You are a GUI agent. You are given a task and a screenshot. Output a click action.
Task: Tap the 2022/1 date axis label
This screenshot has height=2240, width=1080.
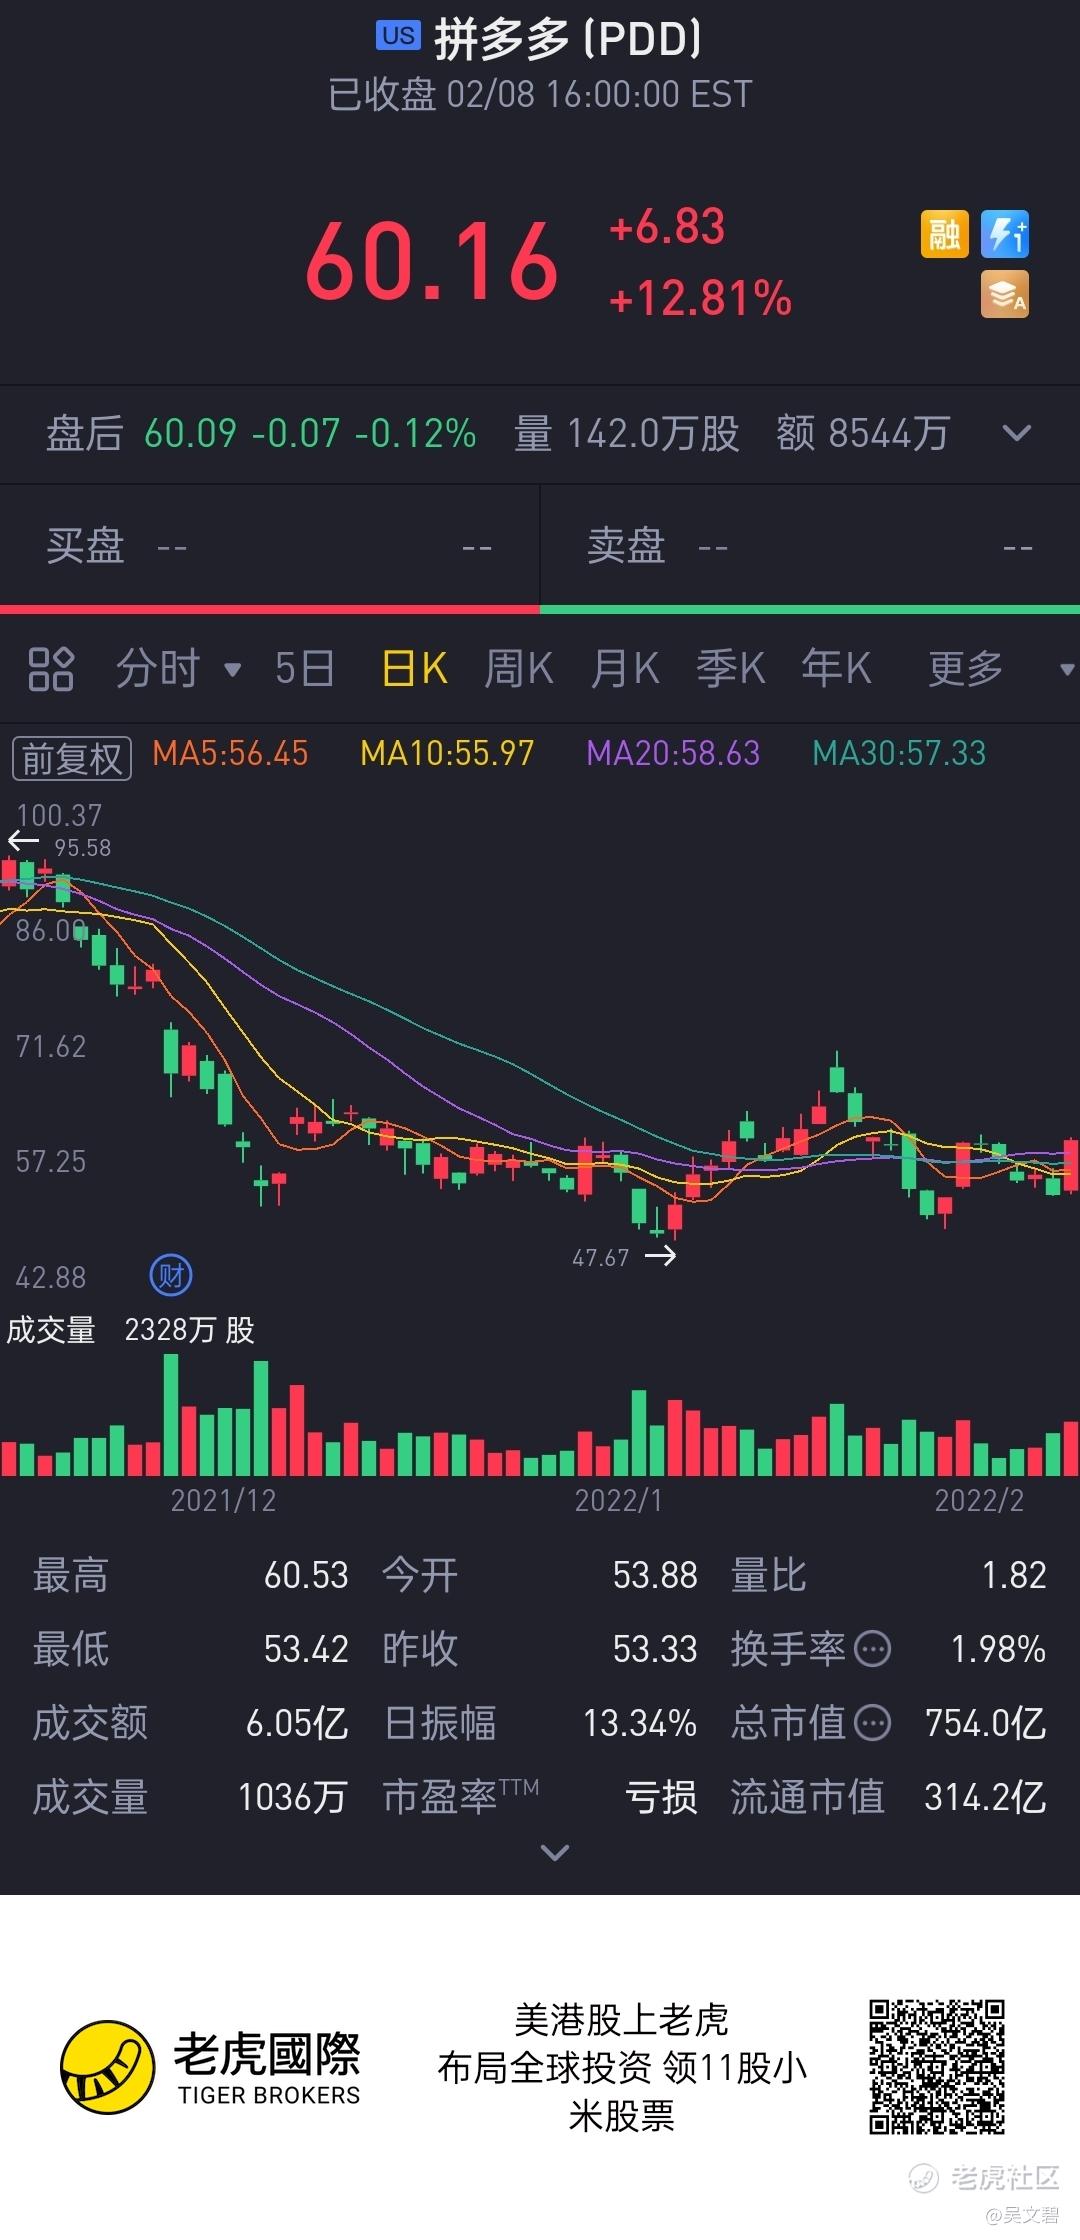[618, 1500]
